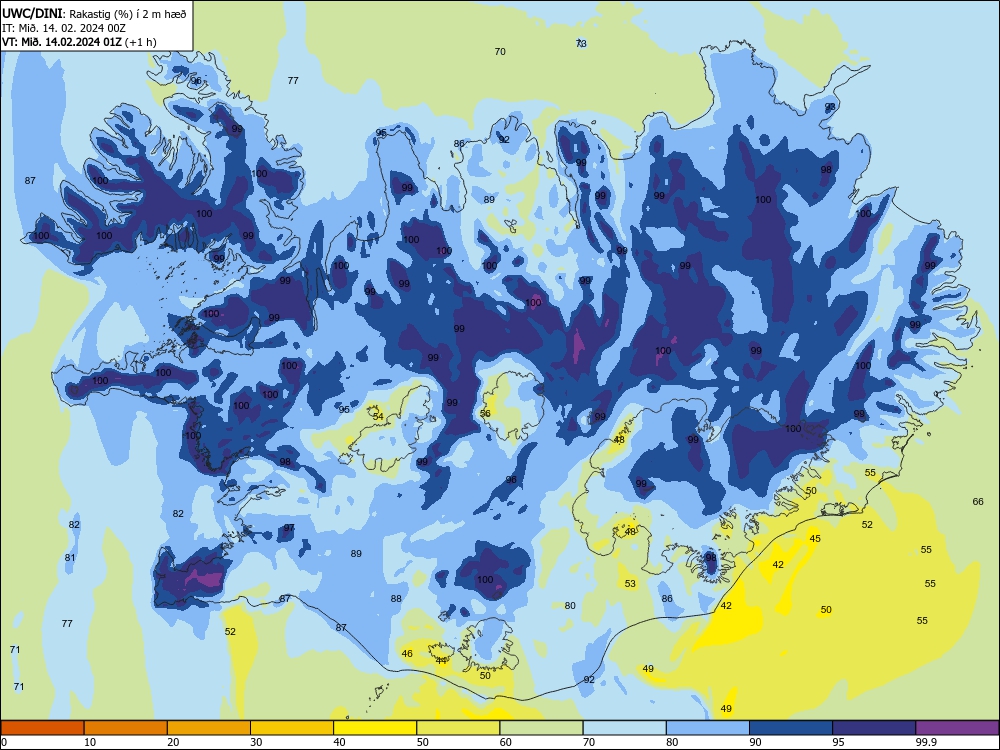Screen dimensions: 1000x750
Task: Click the legend label "30"
Action: (x=256, y=742)
